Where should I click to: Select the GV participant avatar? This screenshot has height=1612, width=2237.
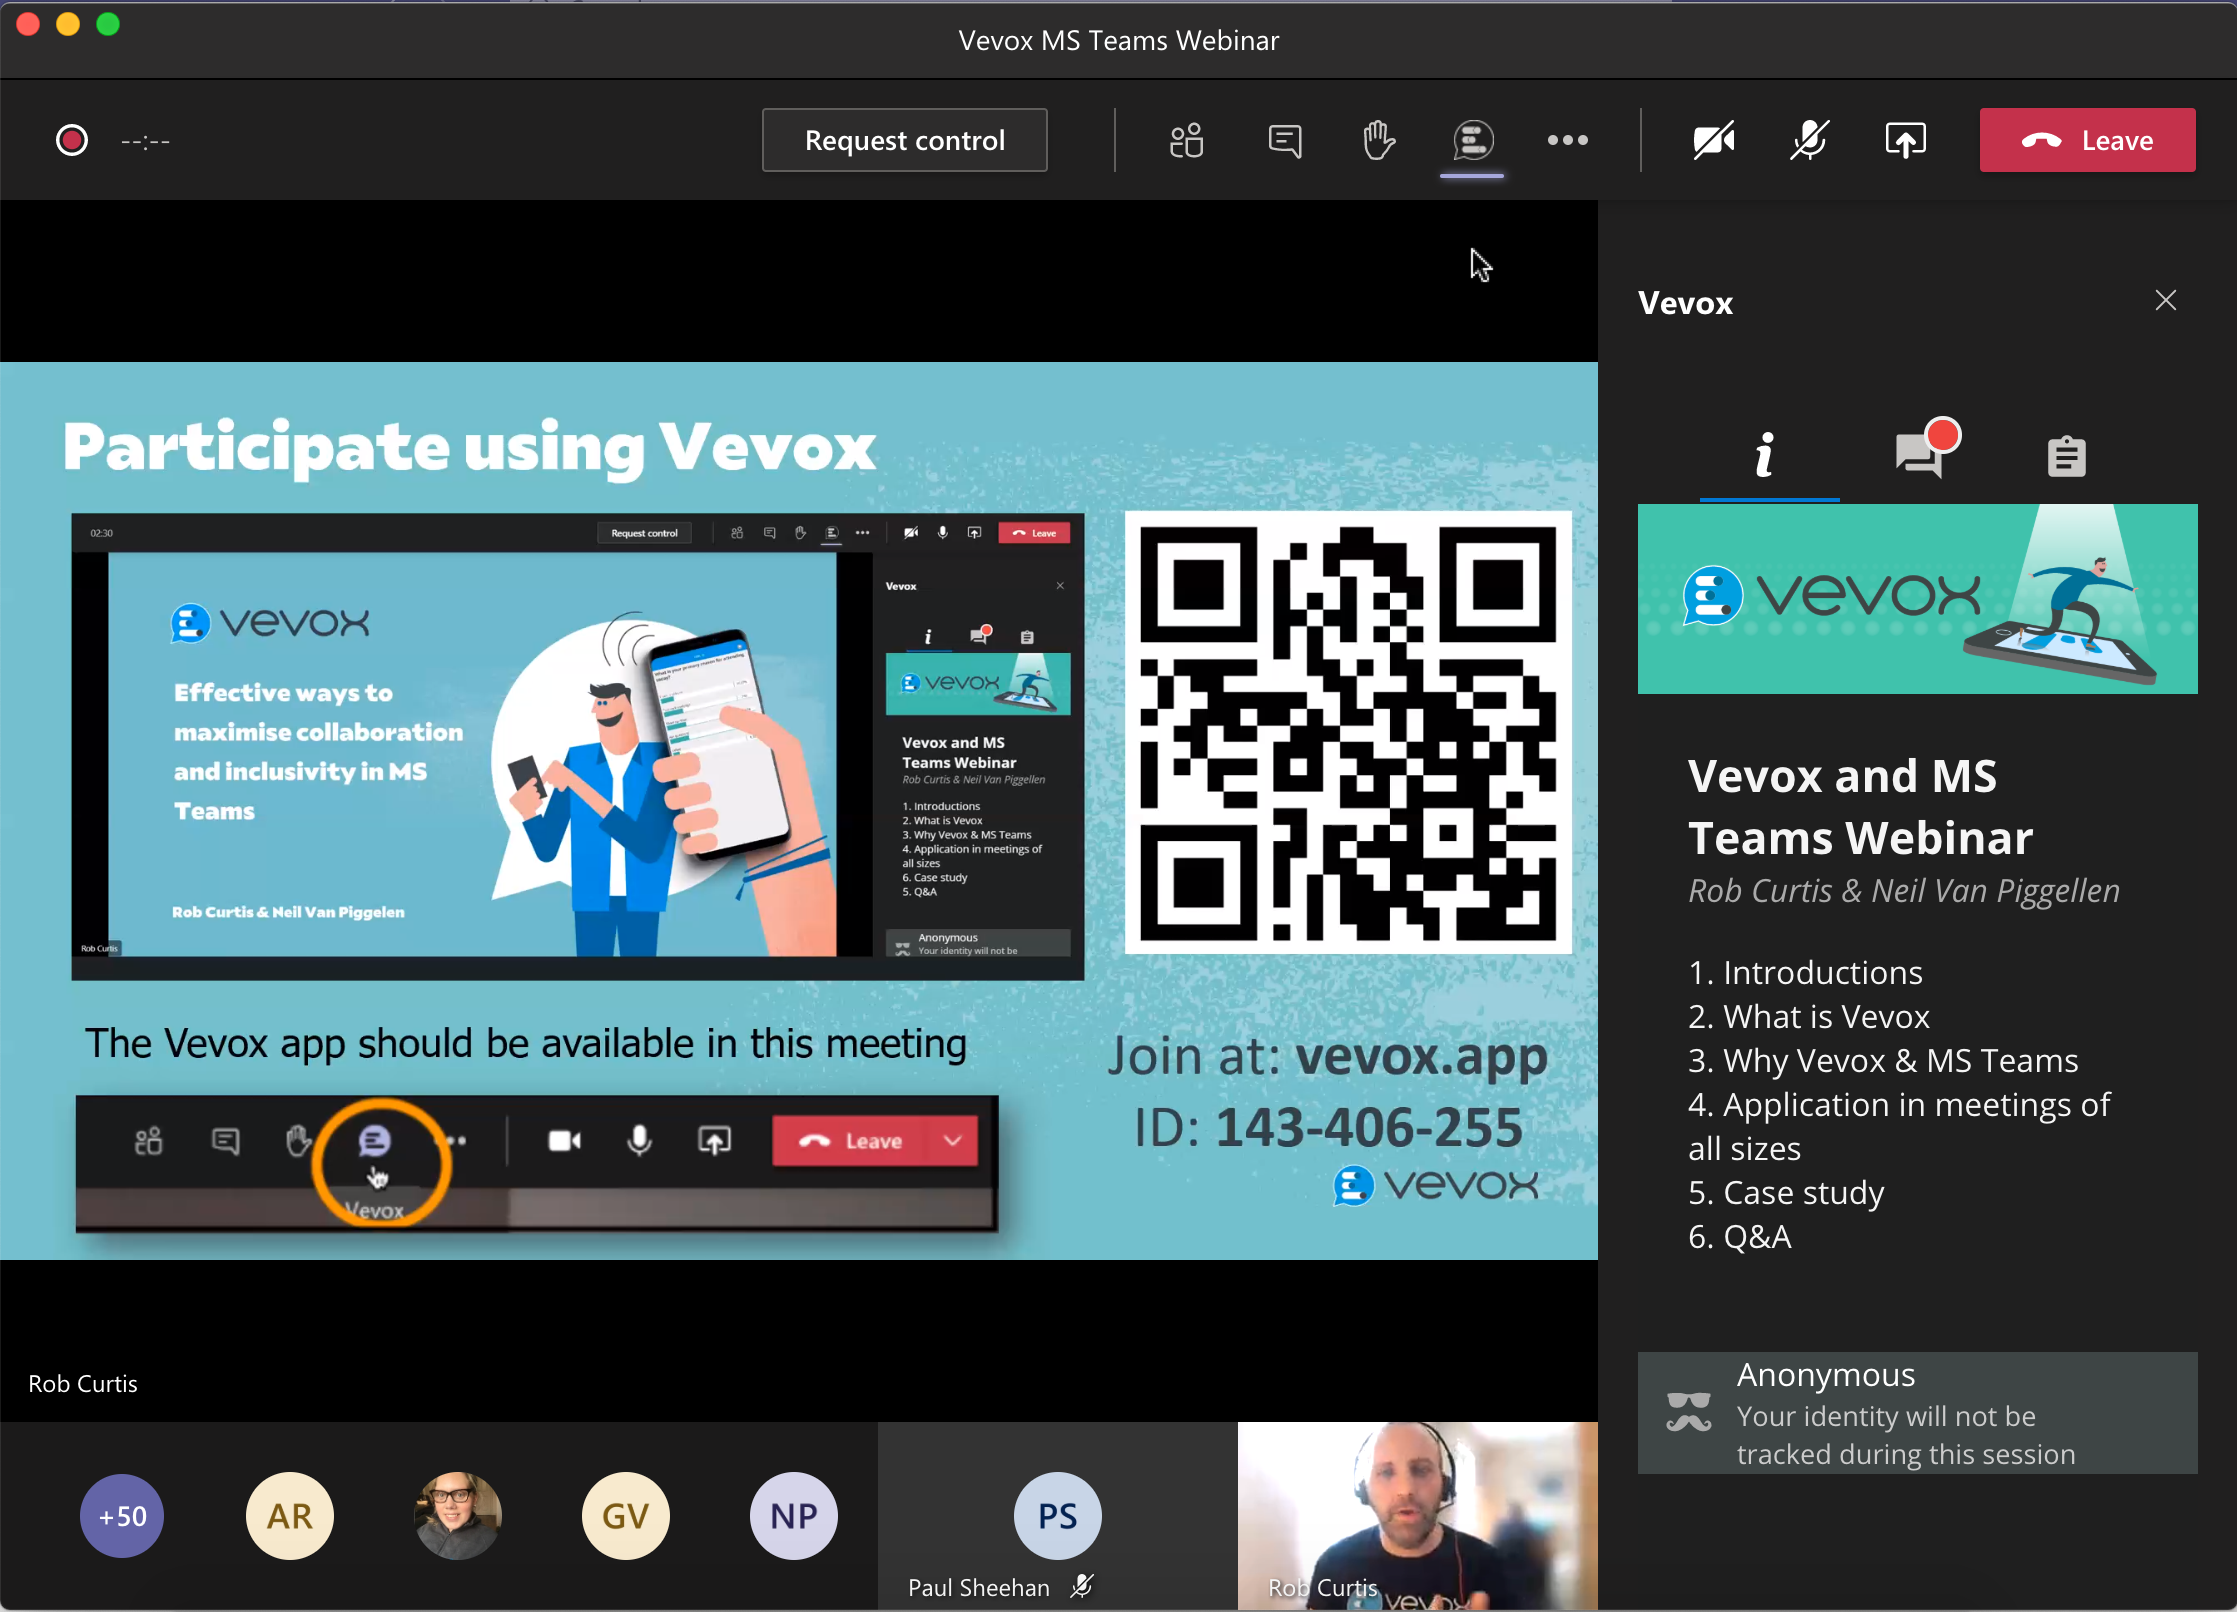[x=626, y=1516]
